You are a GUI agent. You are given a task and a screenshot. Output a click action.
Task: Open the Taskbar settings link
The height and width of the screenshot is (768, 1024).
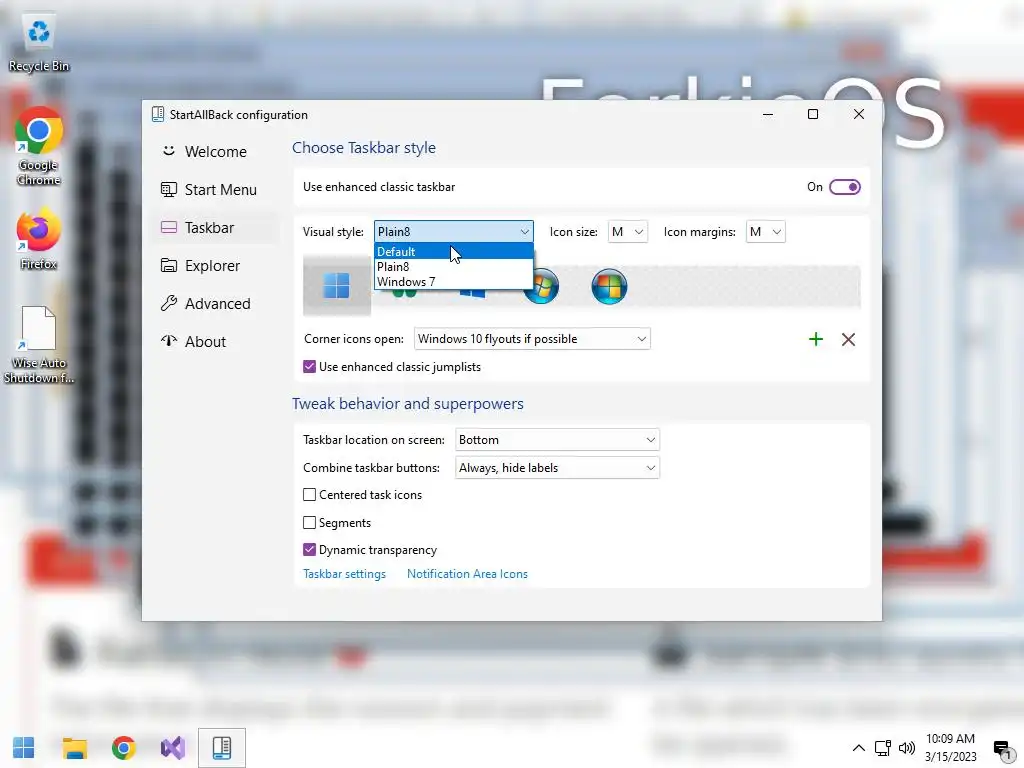(344, 574)
